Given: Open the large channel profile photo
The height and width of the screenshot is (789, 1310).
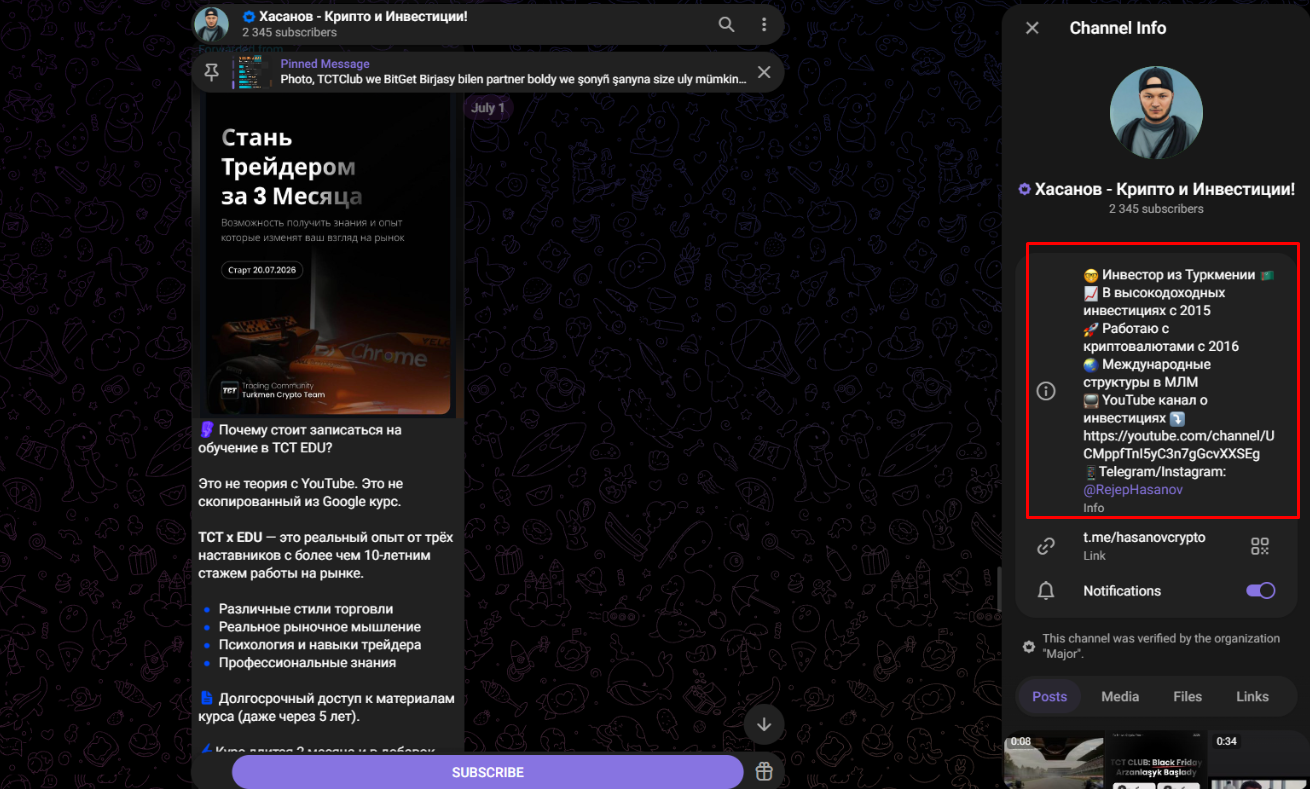Looking at the screenshot, I should coord(1156,113).
